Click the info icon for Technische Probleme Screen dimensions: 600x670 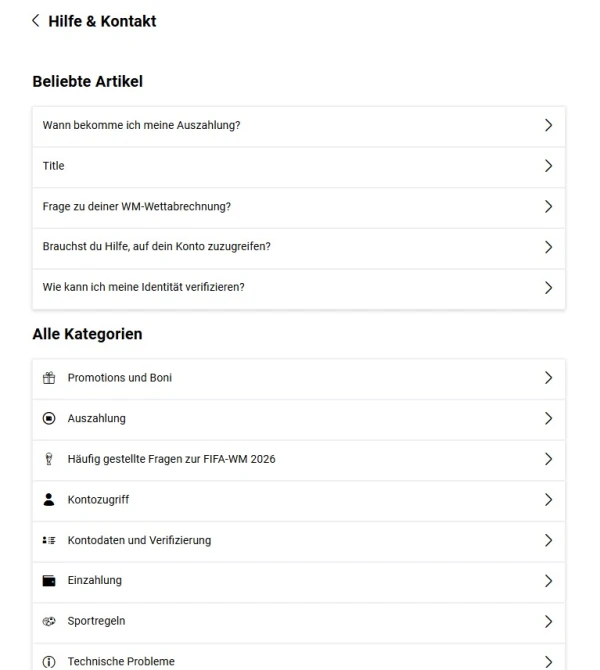click(x=49, y=662)
